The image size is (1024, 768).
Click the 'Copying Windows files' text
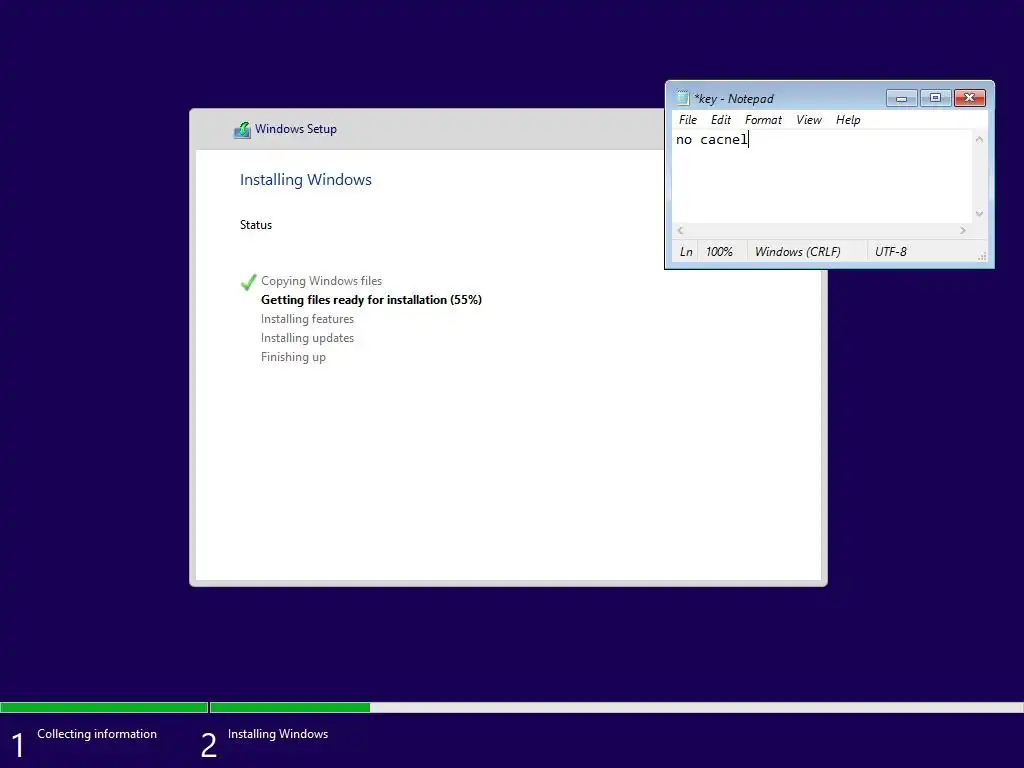click(321, 281)
